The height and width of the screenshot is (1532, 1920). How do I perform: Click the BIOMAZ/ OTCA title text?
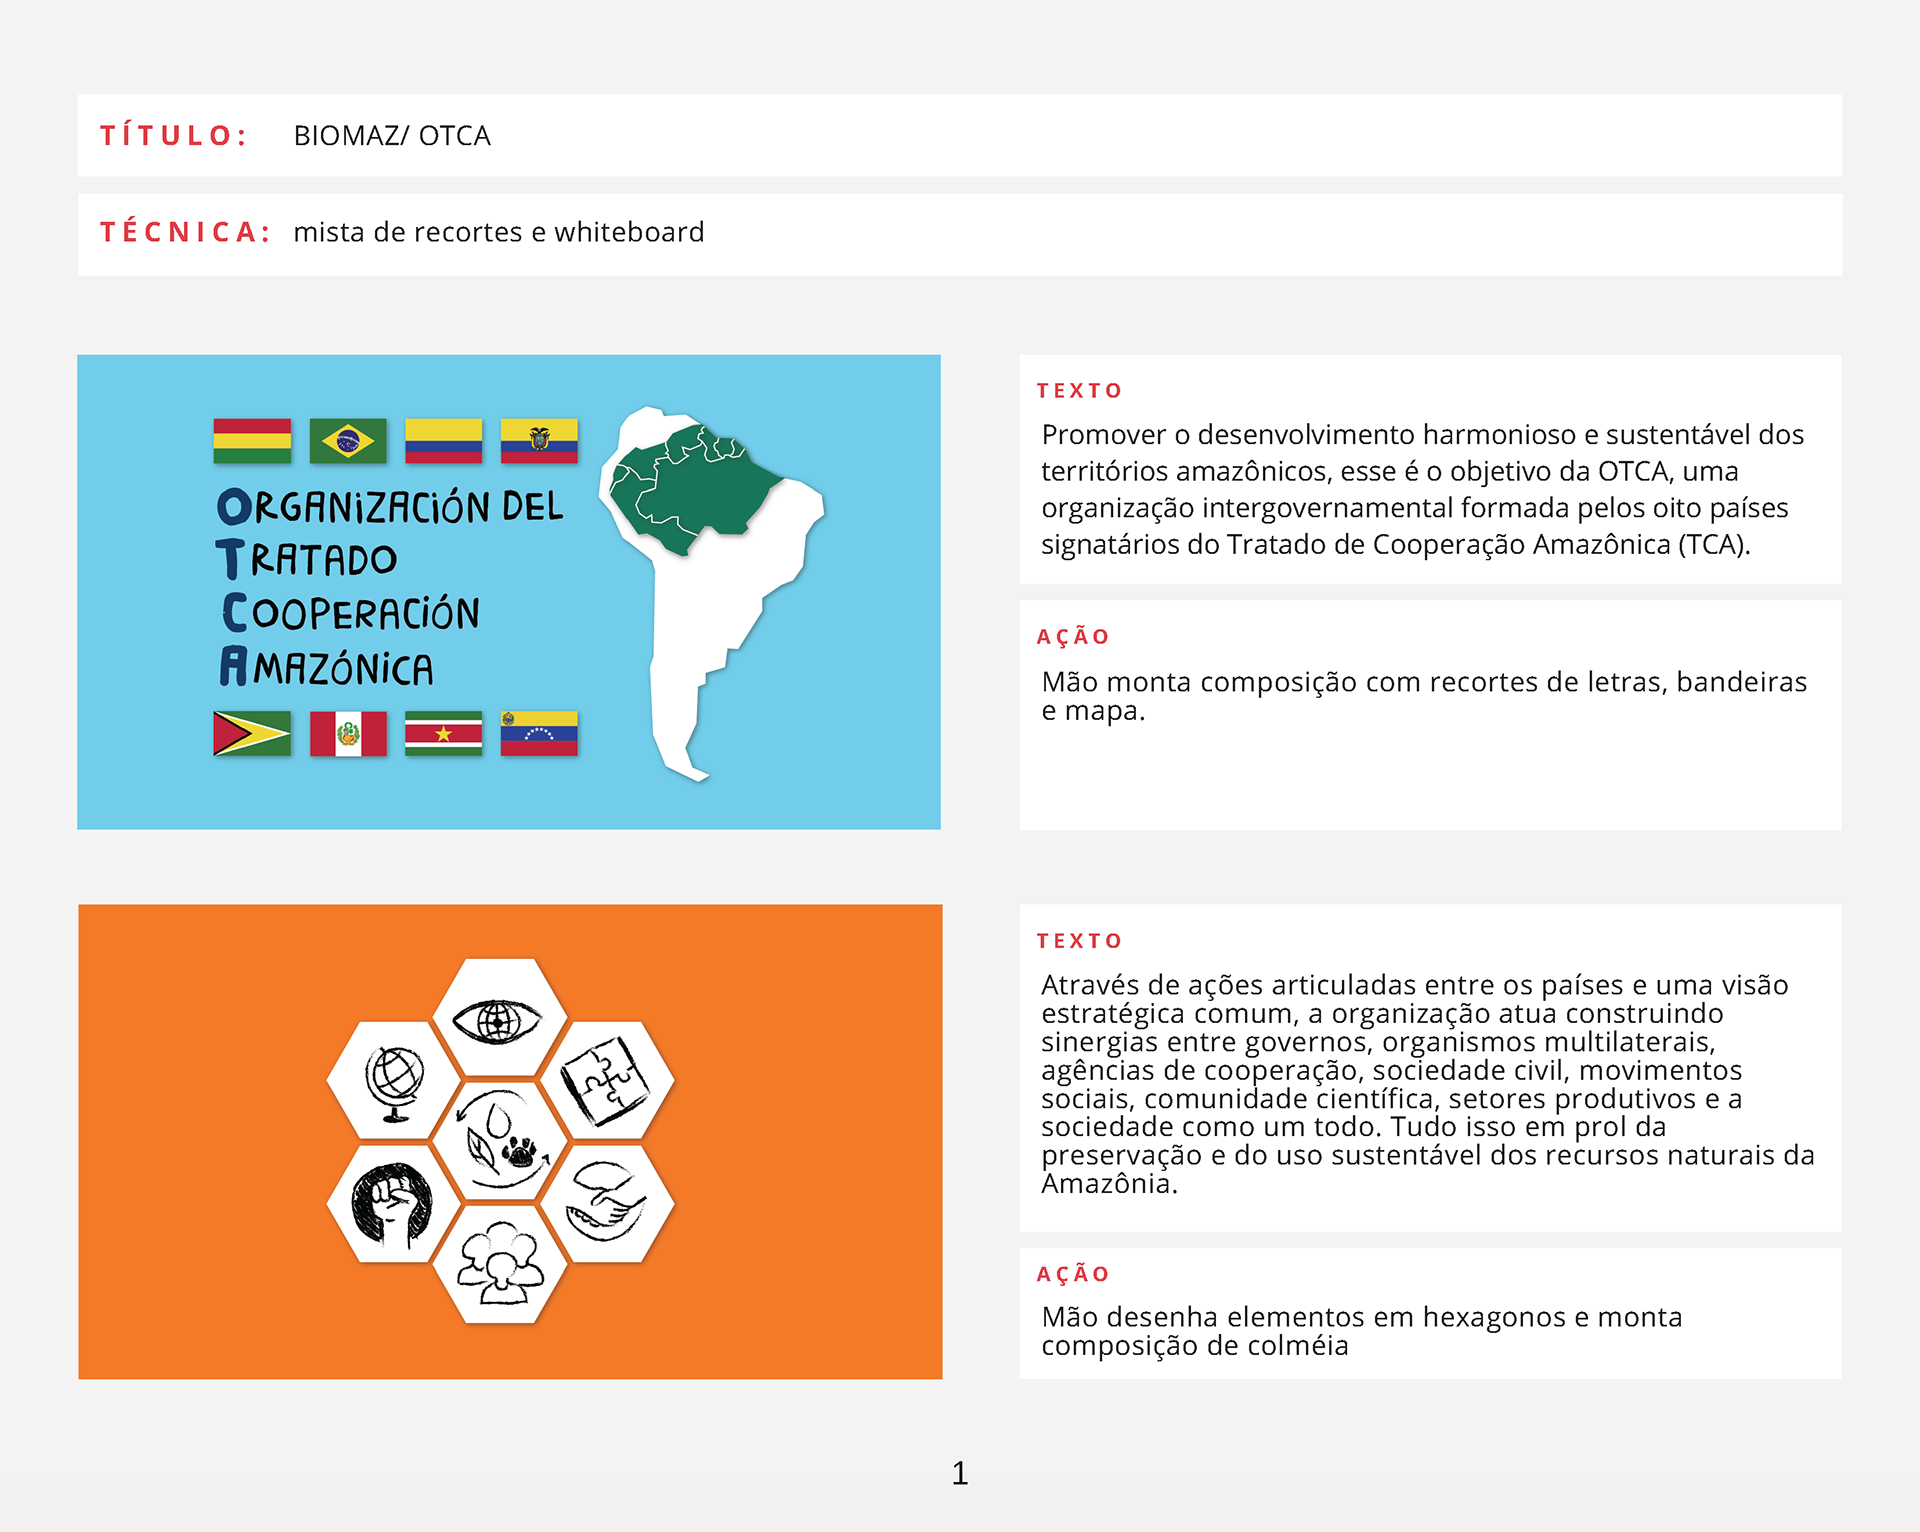point(392,136)
